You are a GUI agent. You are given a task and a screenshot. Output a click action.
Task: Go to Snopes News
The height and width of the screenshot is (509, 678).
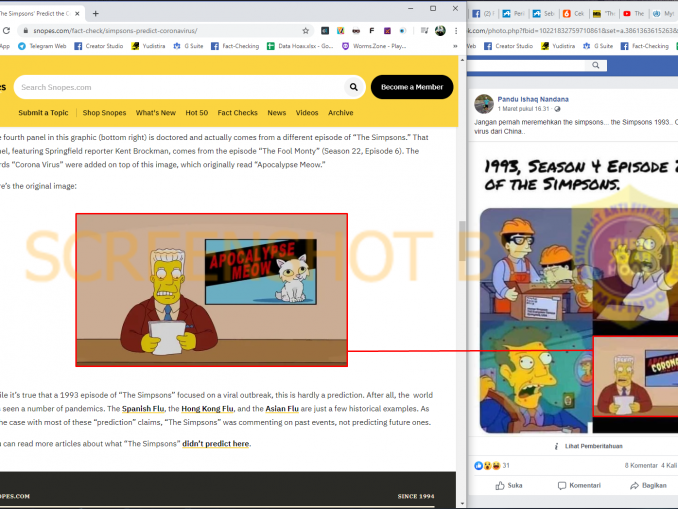click(277, 112)
